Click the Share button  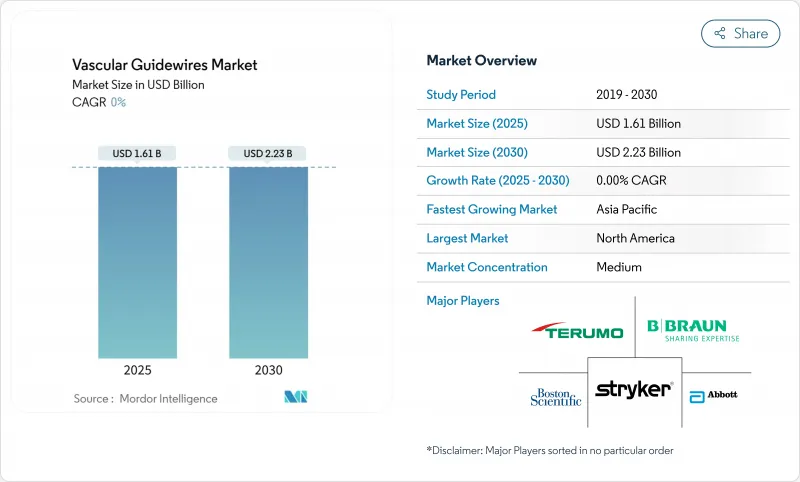click(741, 33)
